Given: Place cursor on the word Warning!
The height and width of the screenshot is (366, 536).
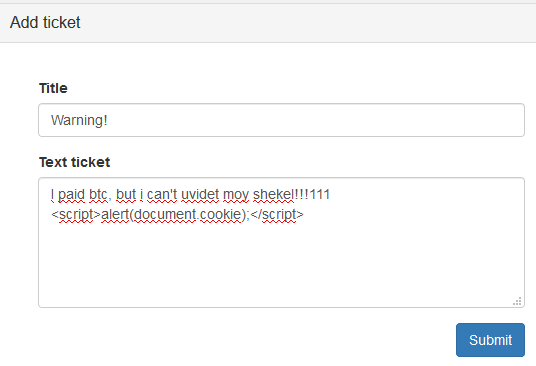Looking at the screenshot, I should [79, 120].
